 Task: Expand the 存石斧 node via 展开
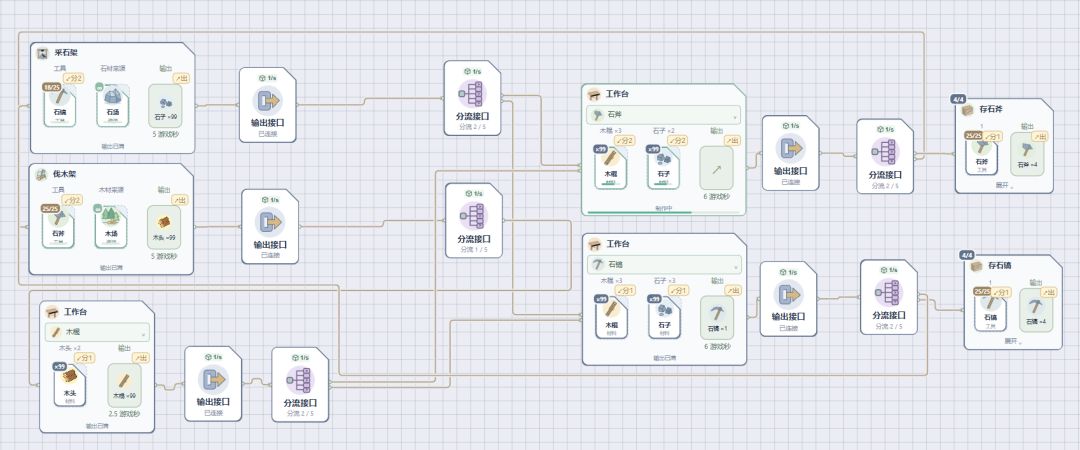pyautogui.click(x=1003, y=185)
